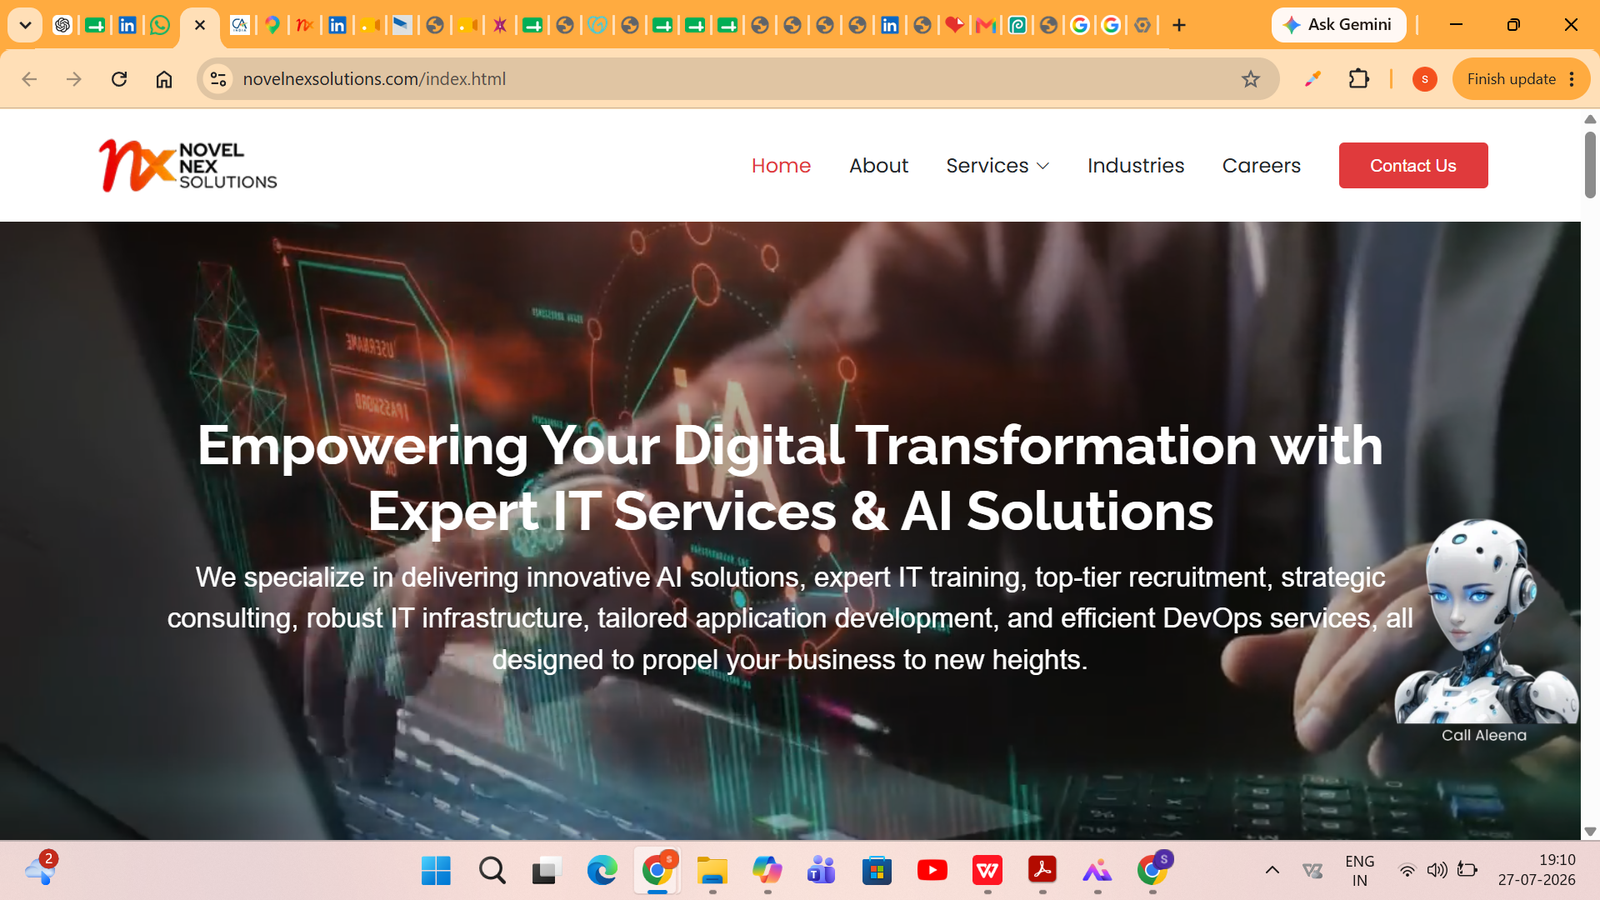Open the Extensions puzzle icon
The width and height of the screenshot is (1600, 900).
coord(1358,79)
